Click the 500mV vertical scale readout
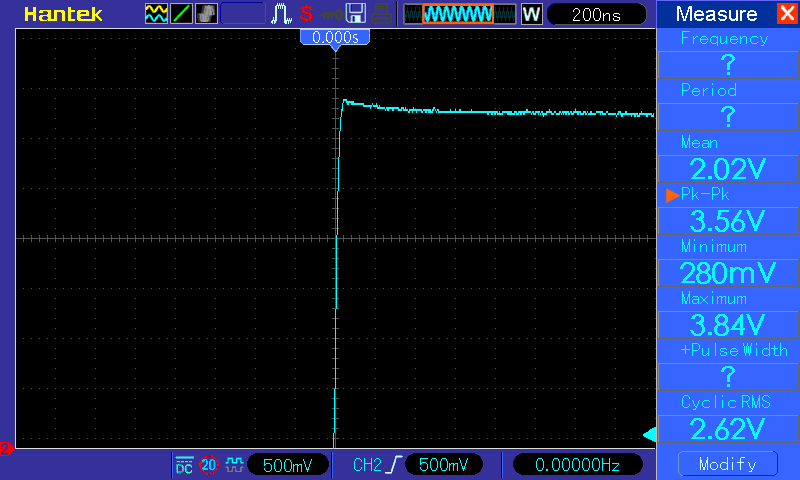The width and height of the screenshot is (800, 480). pyautogui.click(x=287, y=465)
